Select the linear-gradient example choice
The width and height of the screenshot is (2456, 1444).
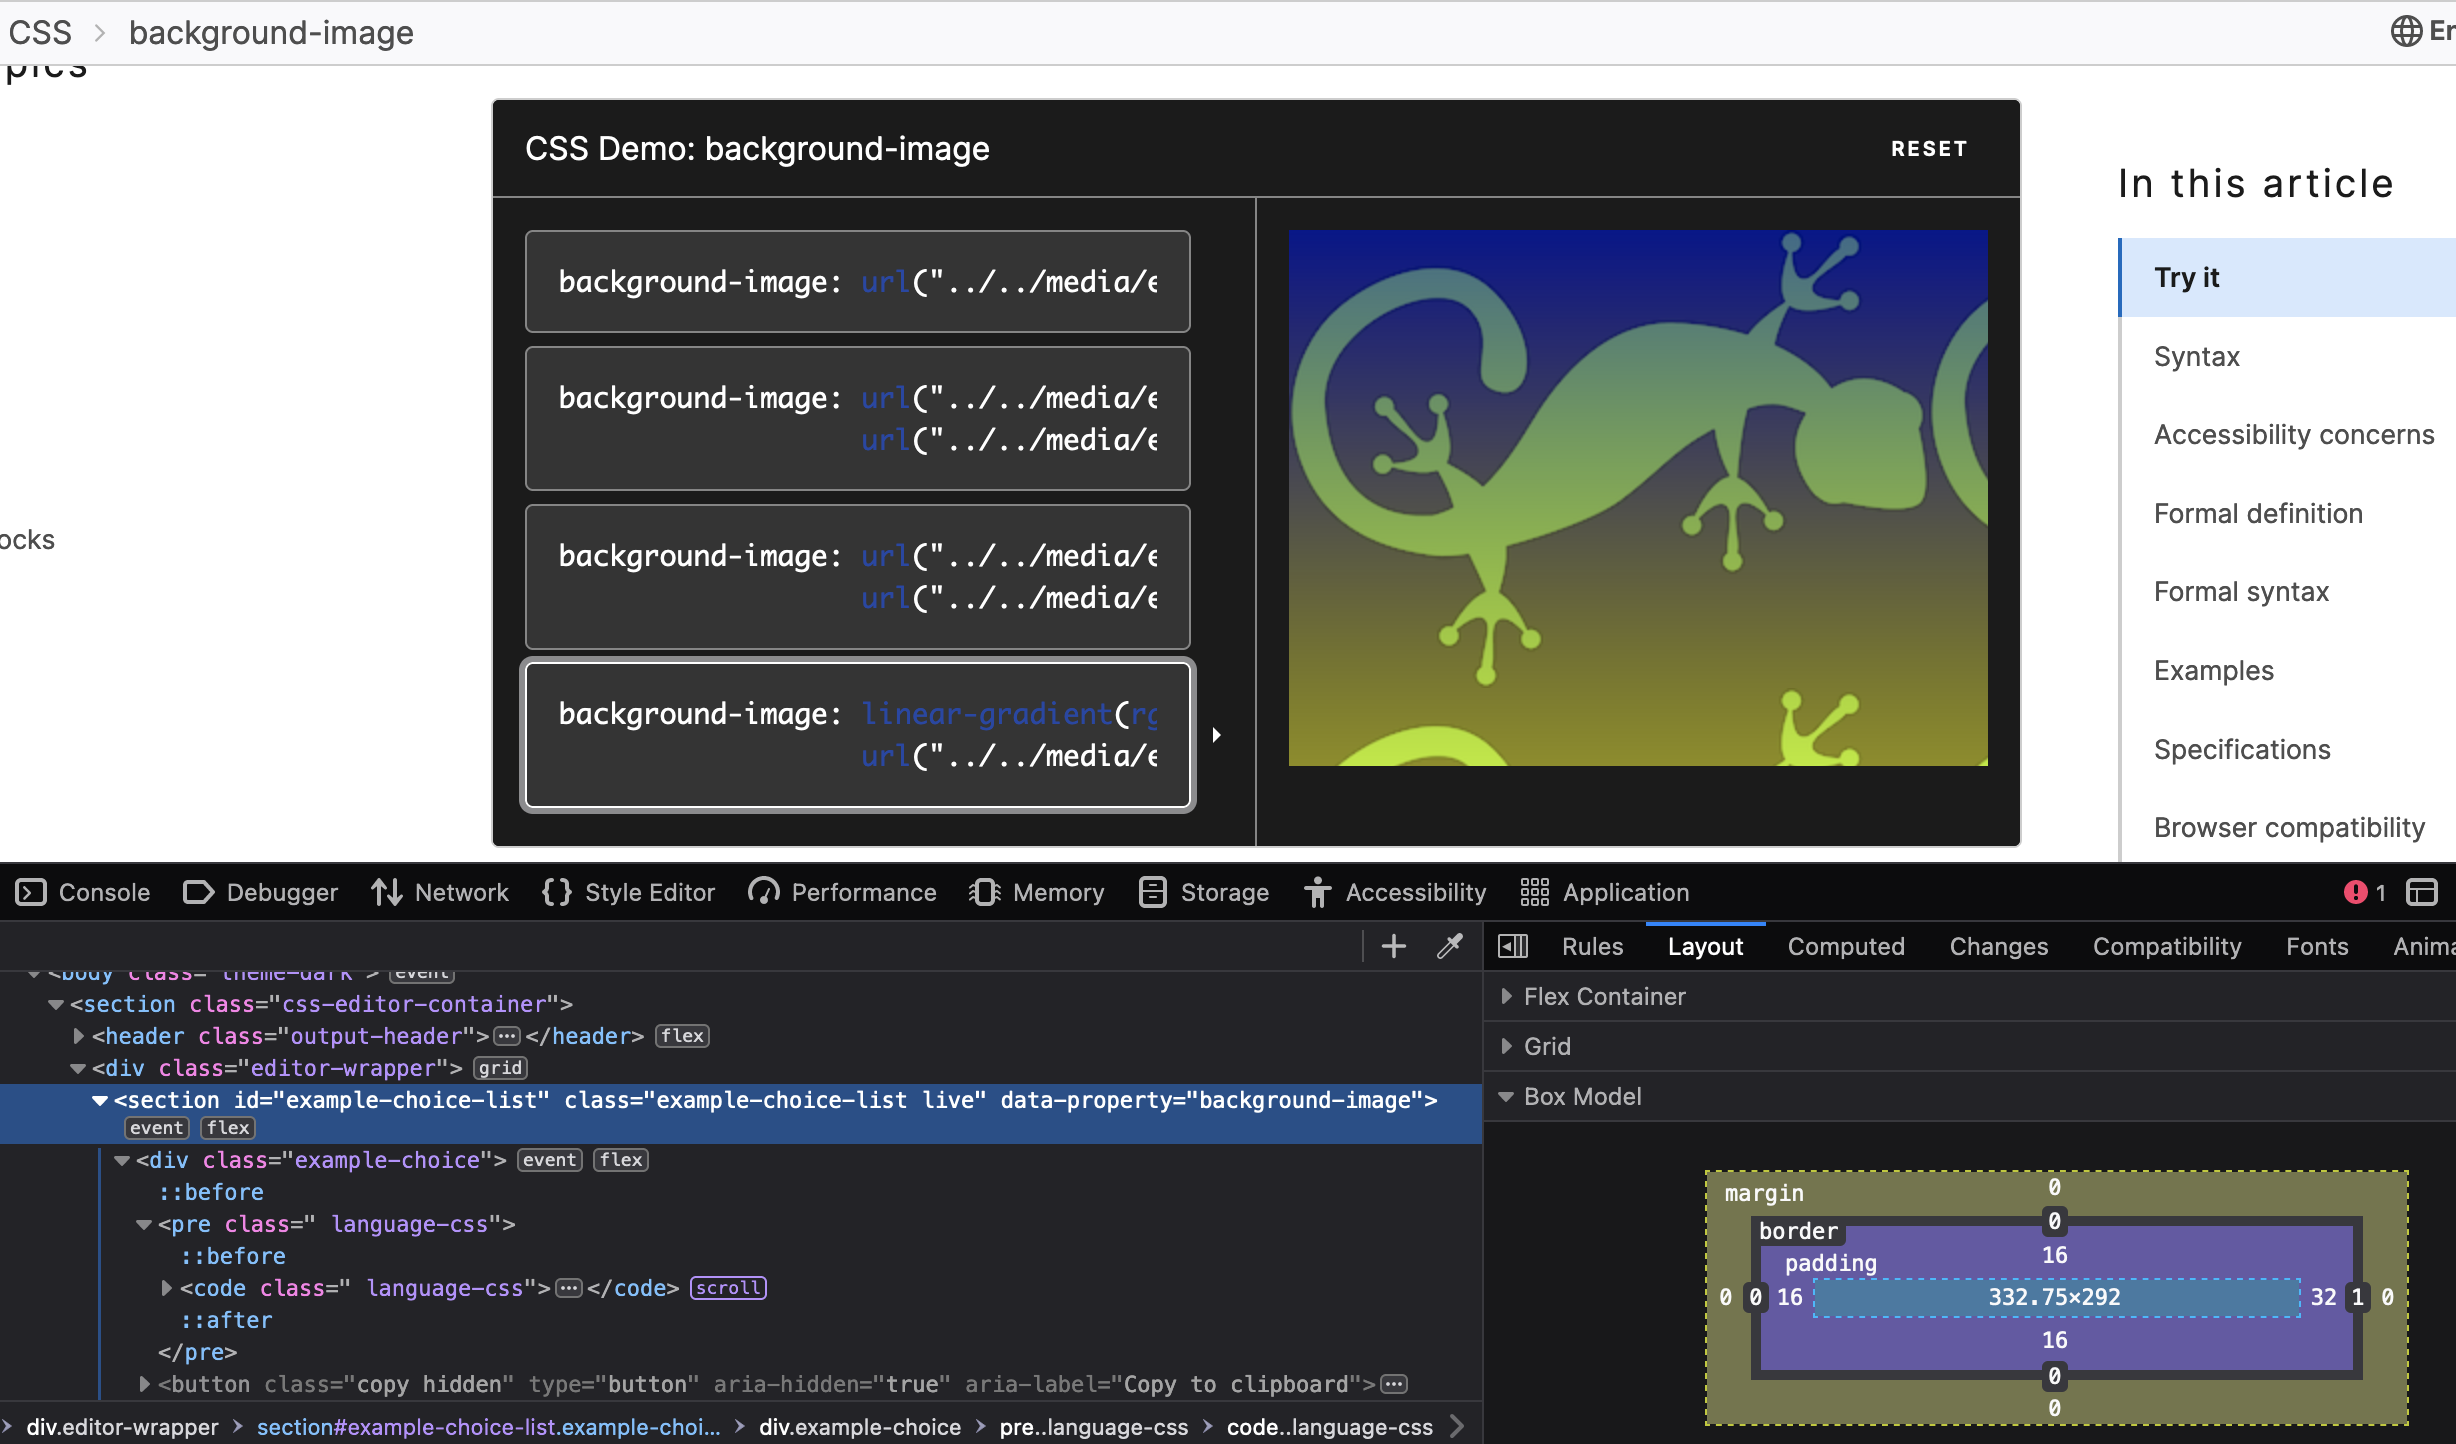pyautogui.click(x=857, y=735)
